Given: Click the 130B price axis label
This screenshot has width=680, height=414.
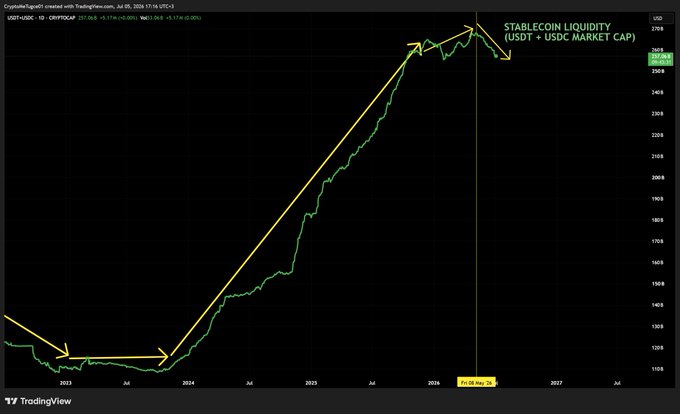Looking at the screenshot, I should (x=657, y=326).
